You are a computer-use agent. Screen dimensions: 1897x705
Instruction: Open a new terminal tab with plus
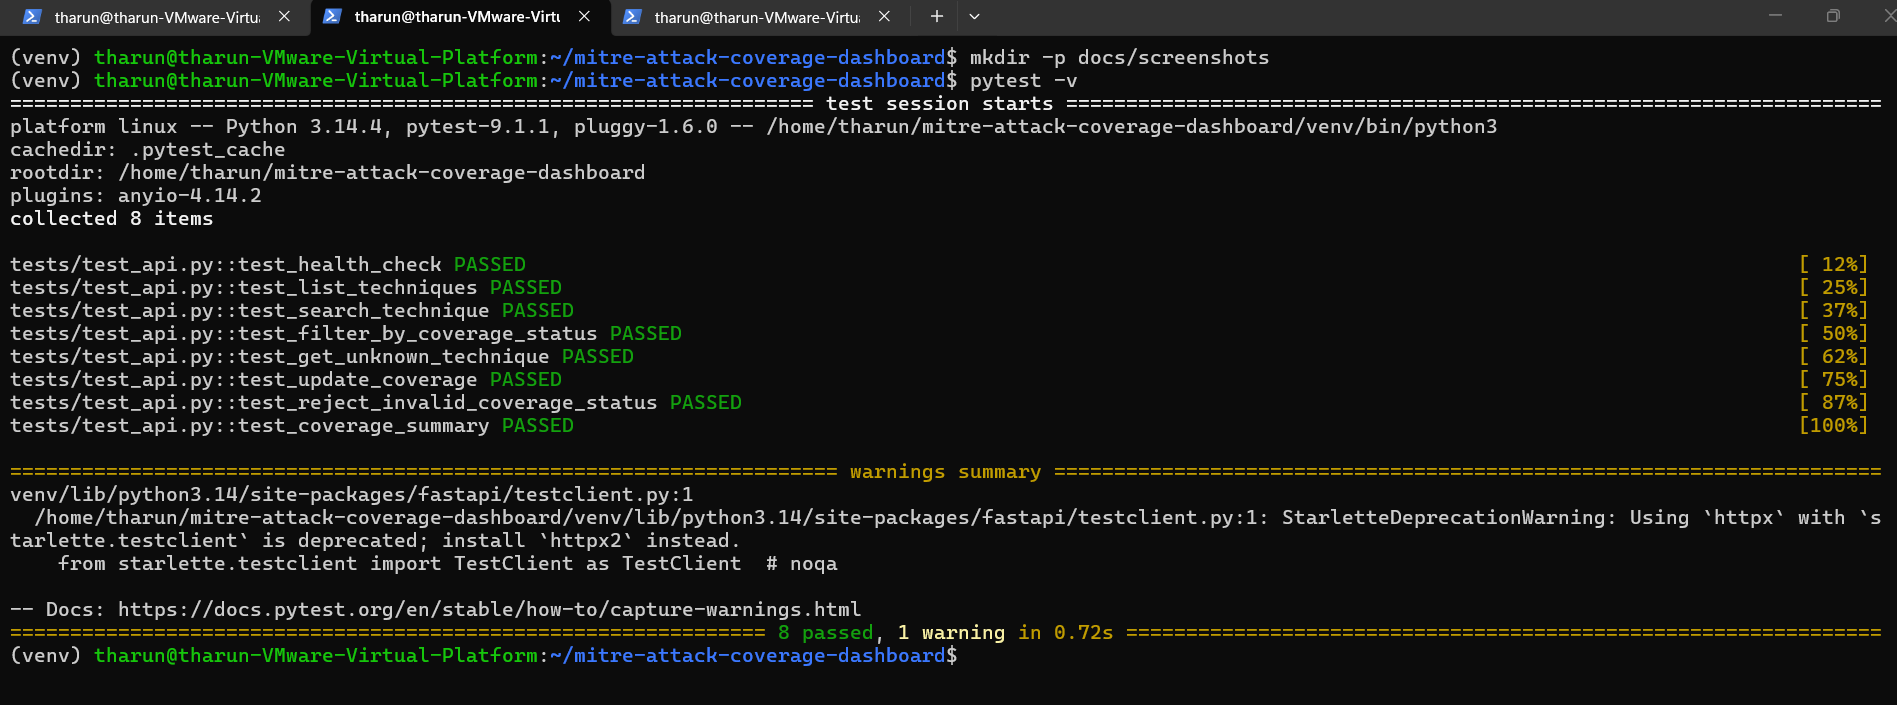[936, 17]
